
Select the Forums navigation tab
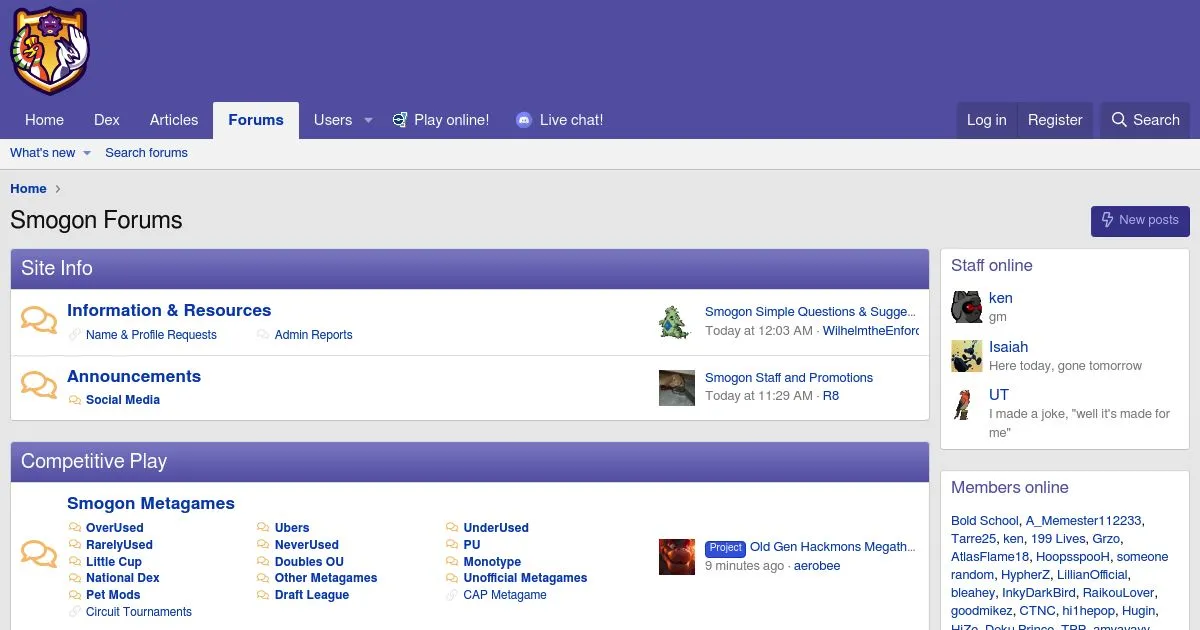[256, 120]
